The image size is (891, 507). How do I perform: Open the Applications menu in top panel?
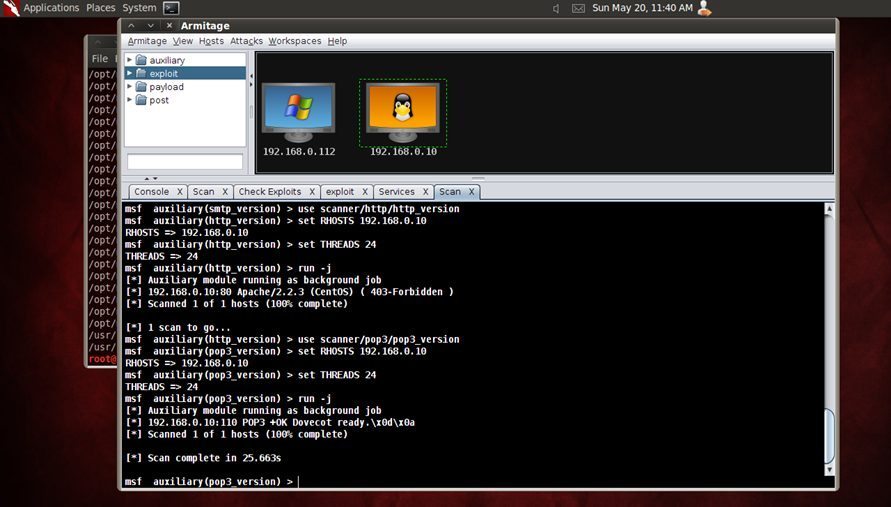51,8
